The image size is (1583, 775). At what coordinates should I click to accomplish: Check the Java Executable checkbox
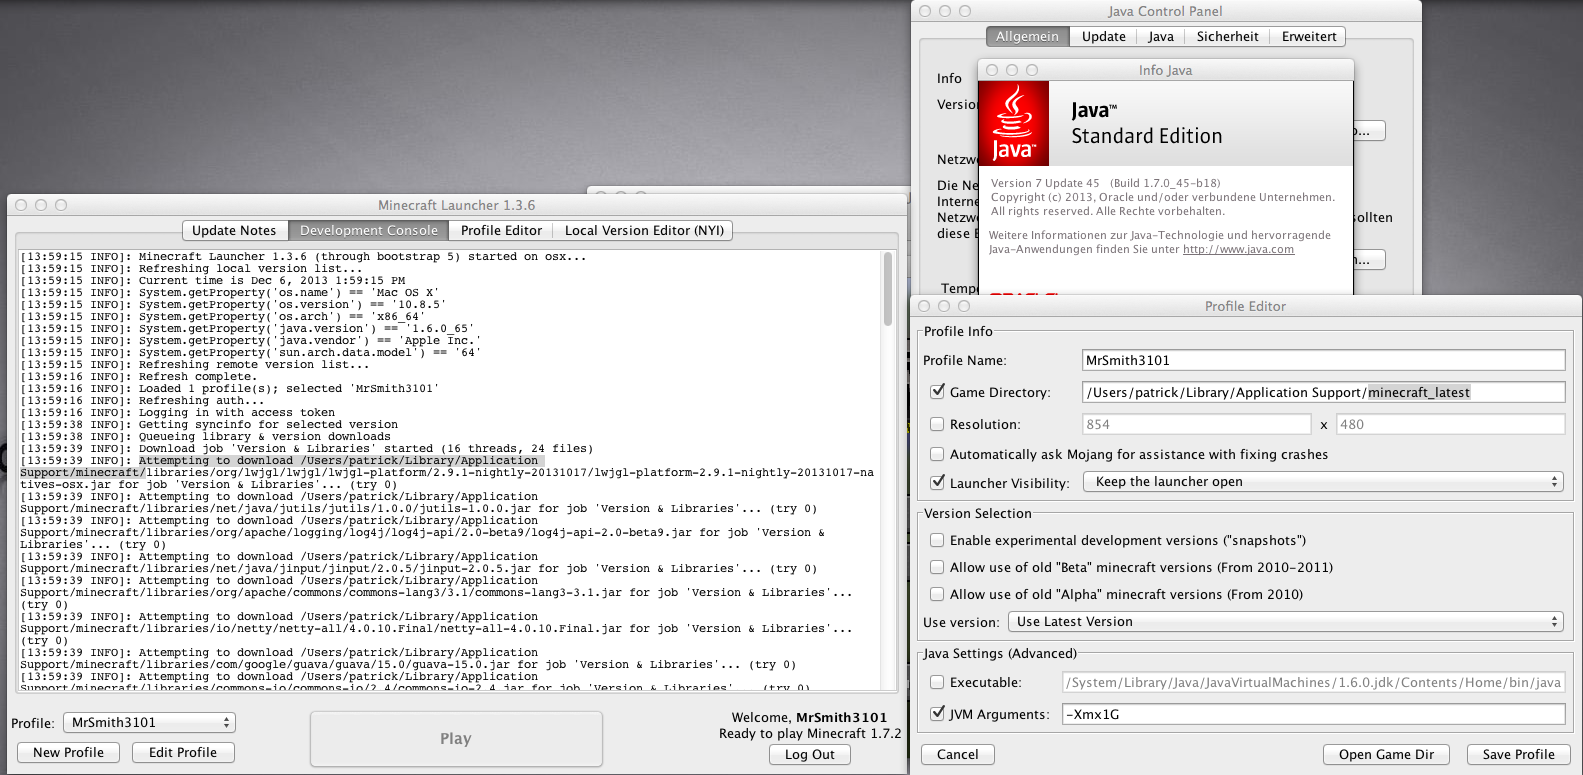[x=937, y=682]
